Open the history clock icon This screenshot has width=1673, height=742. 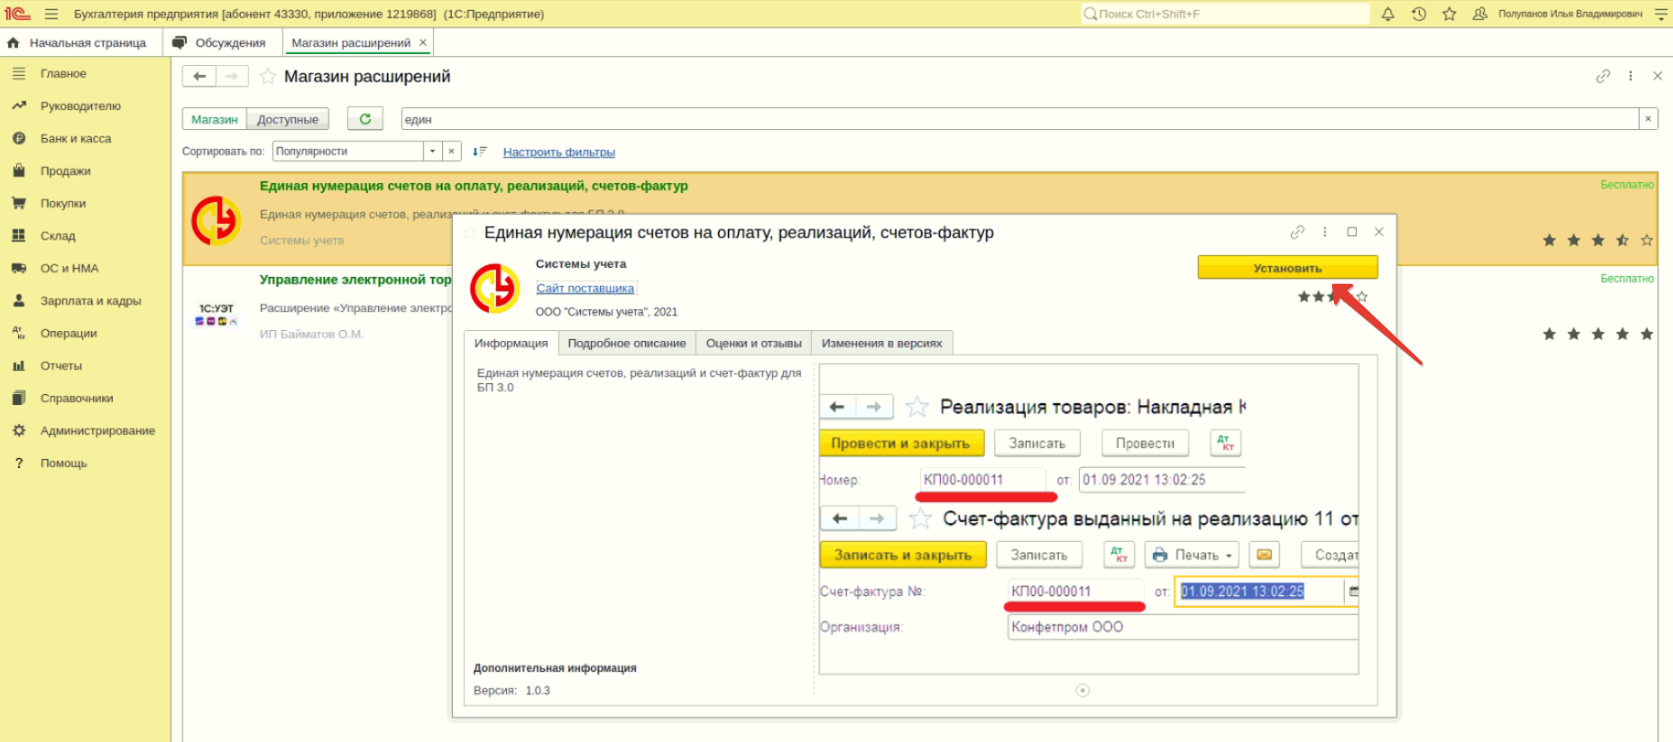coord(1418,14)
